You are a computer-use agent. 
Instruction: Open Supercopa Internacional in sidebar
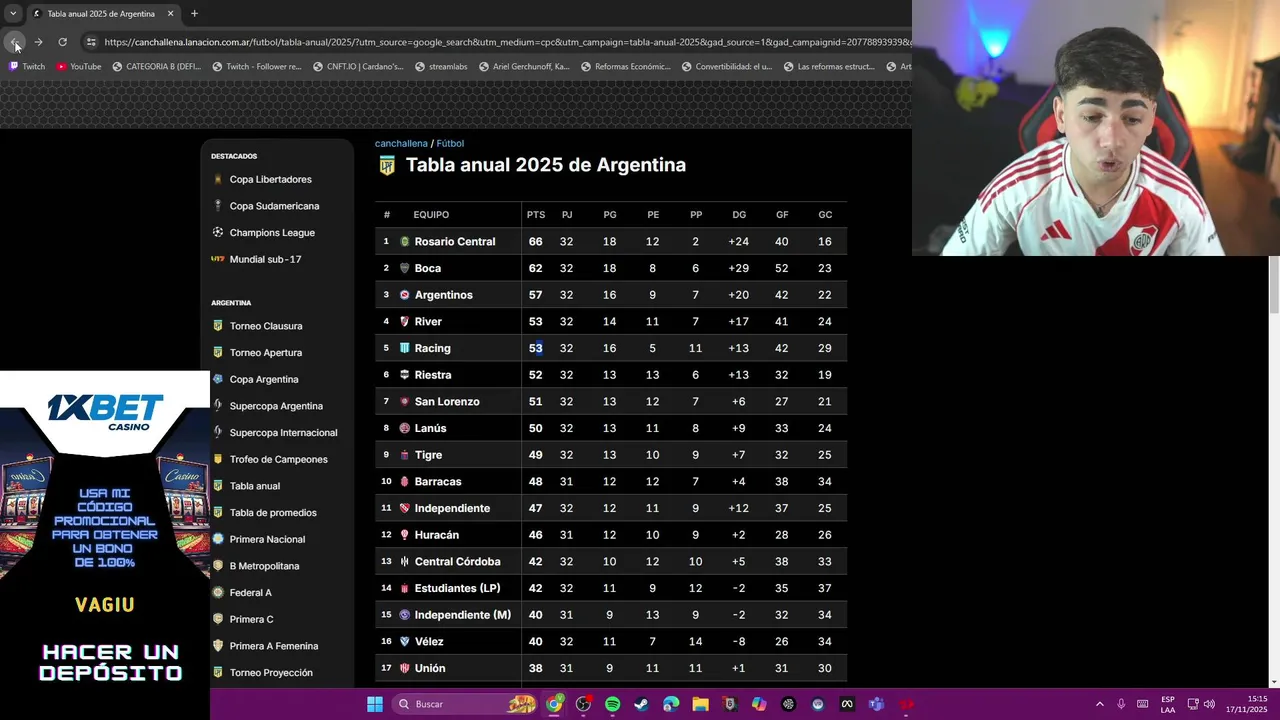pyautogui.click(x=283, y=433)
